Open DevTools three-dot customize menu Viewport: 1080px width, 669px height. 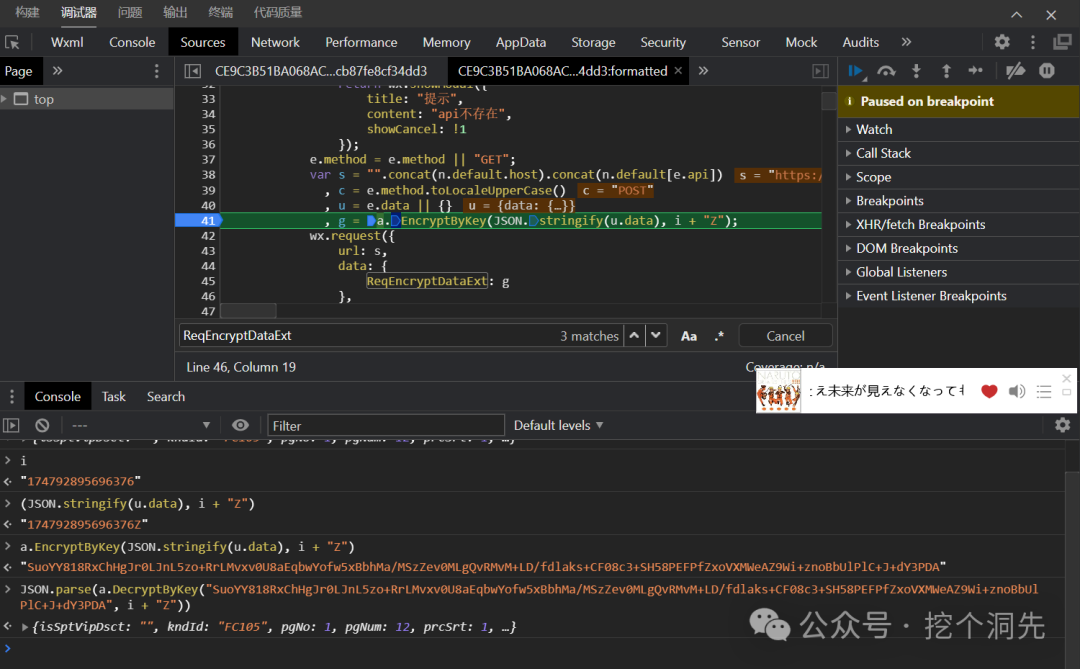pos(1032,42)
